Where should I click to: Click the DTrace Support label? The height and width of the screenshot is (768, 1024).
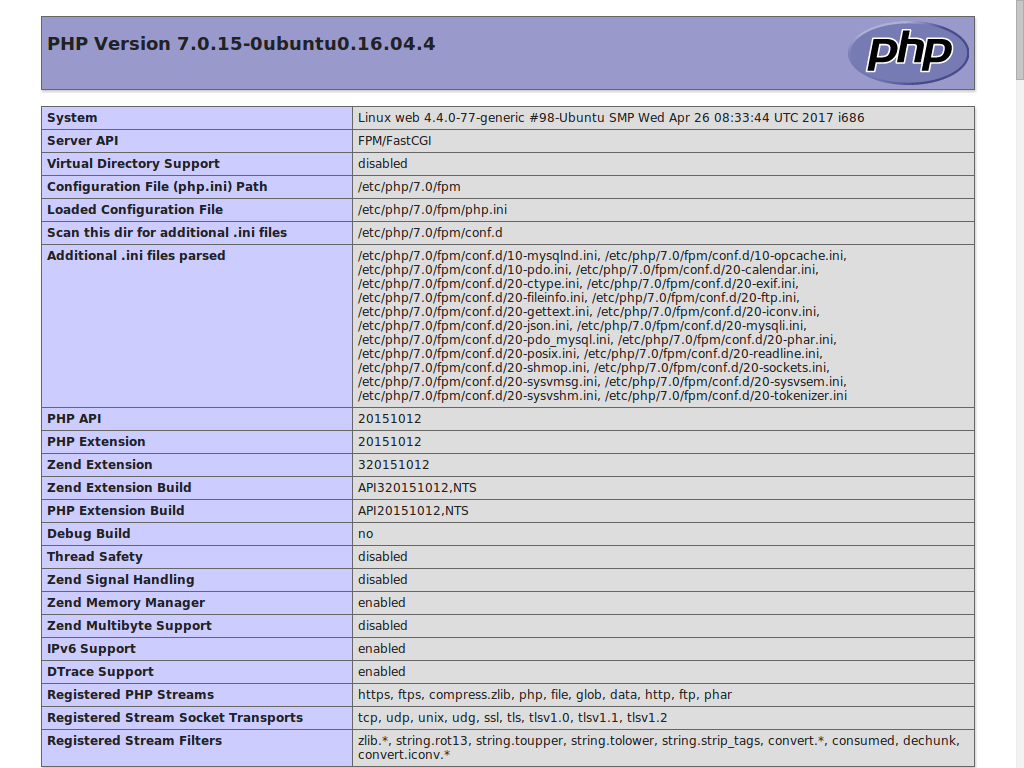click(x=100, y=671)
